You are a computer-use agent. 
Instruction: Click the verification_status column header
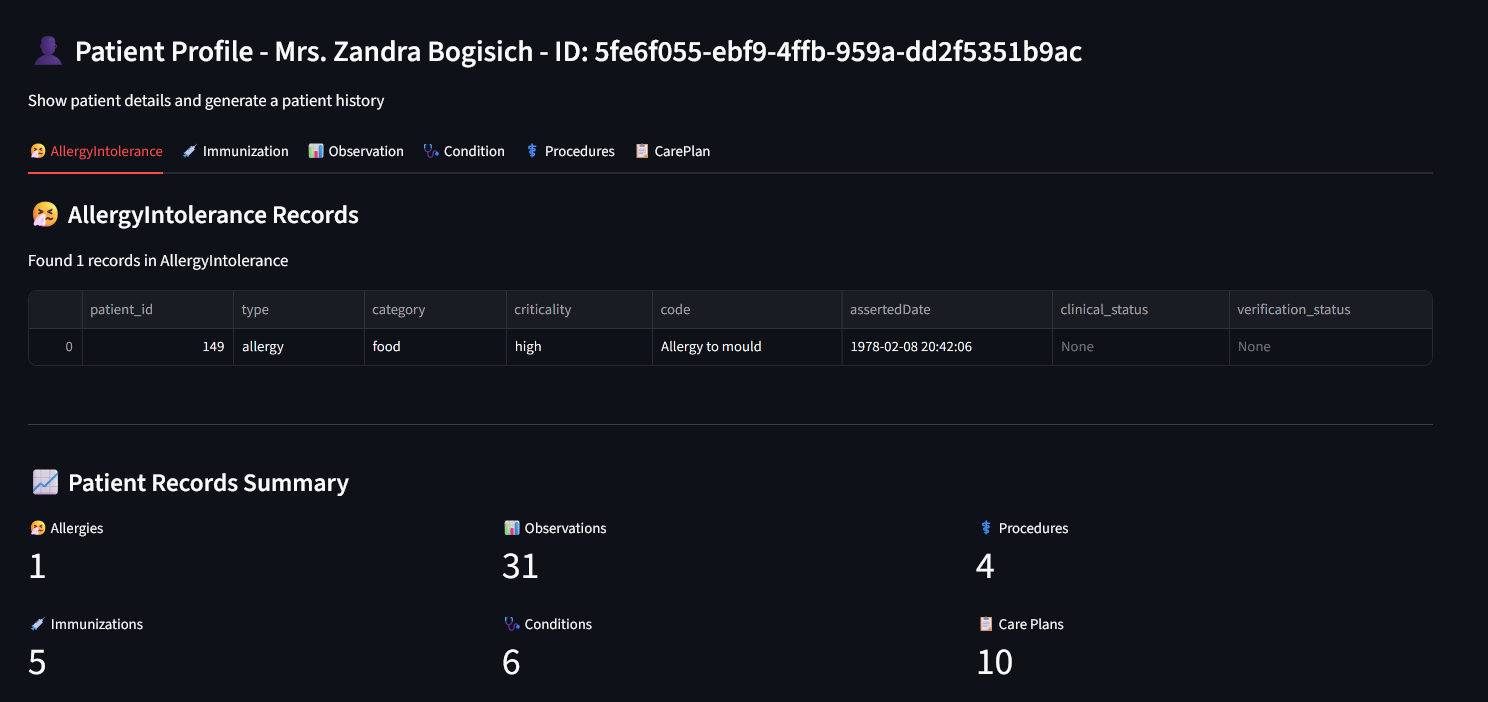pos(1293,310)
